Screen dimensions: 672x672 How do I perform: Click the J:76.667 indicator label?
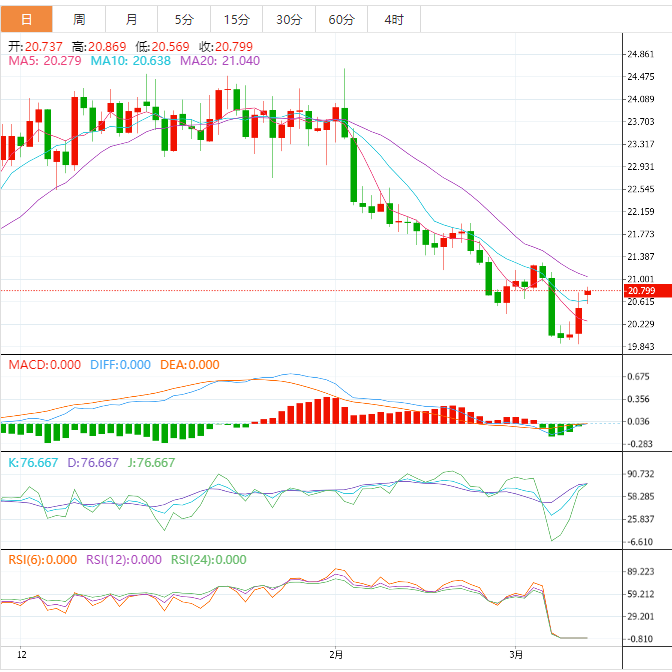[151, 463]
